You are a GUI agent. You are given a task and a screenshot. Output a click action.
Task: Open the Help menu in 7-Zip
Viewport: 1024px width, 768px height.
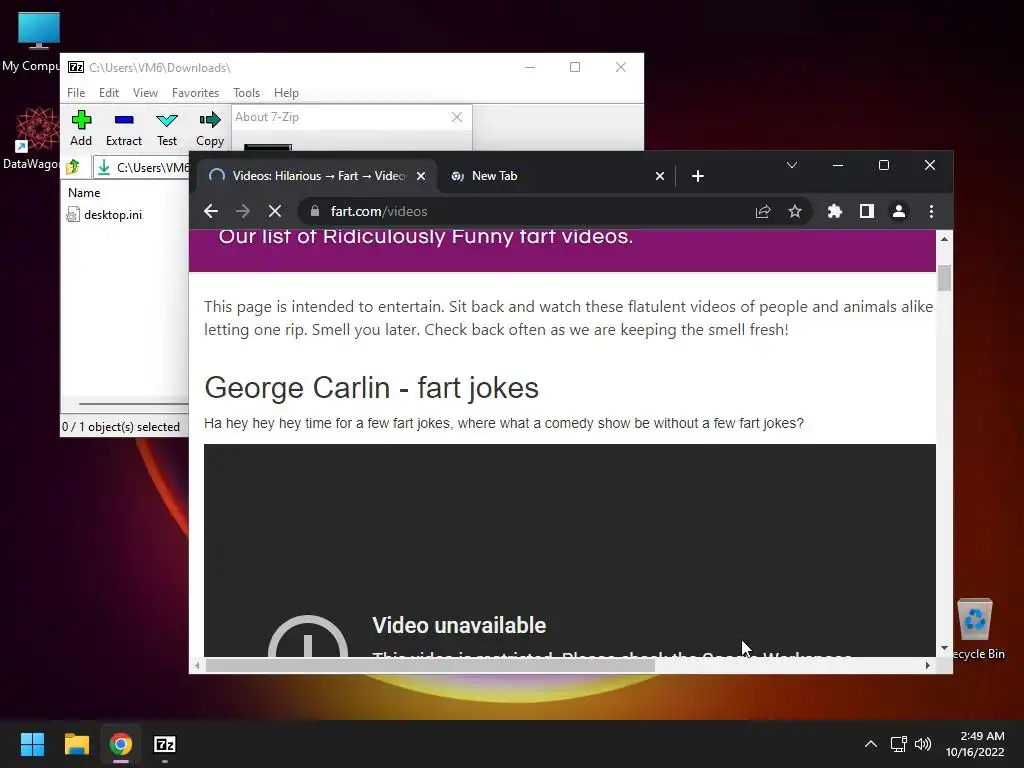pyautogui.click(x=286, y=93)
